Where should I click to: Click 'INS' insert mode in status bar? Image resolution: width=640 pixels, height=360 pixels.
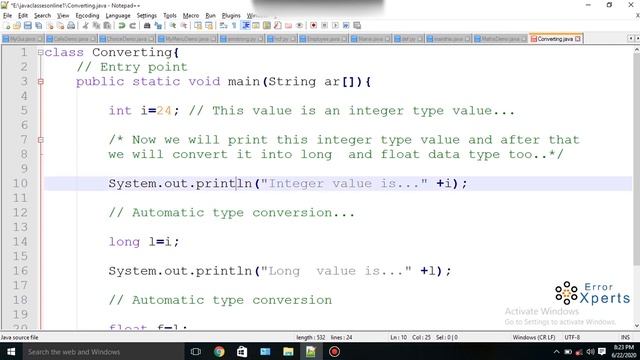coord(625,338)
